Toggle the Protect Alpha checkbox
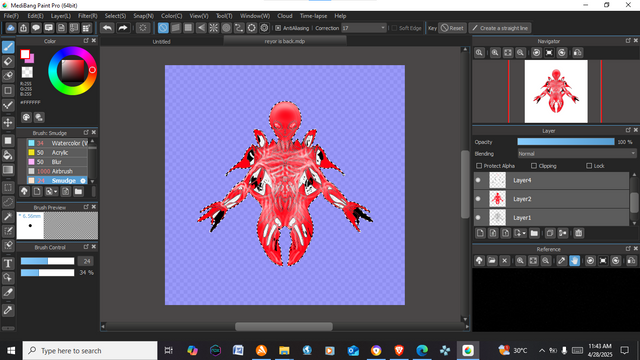This screenshot has width=640, height=360. tap(479, 166)
